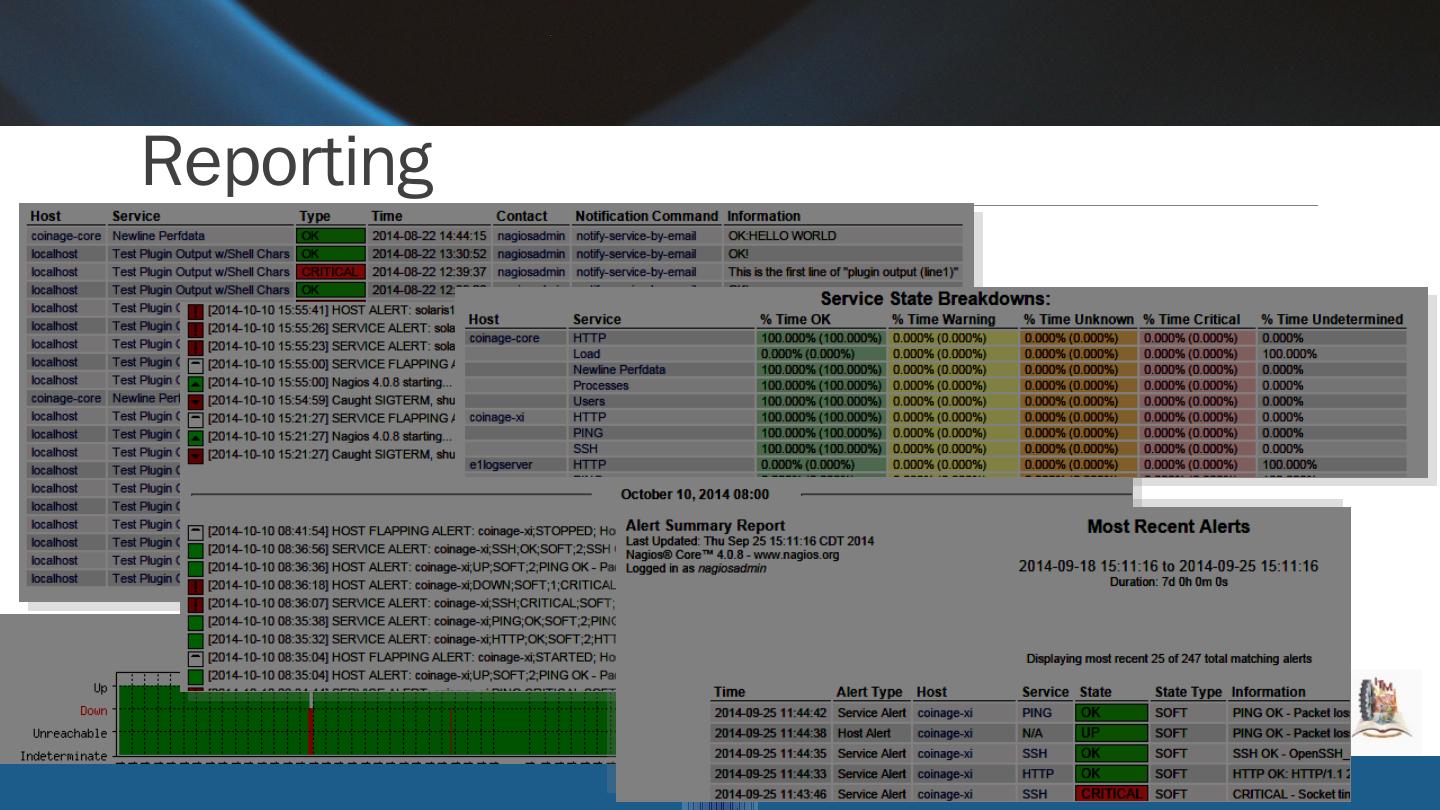Click the red icon for the 08:36:07 SSH CRITICAL alert

point(196,604)
